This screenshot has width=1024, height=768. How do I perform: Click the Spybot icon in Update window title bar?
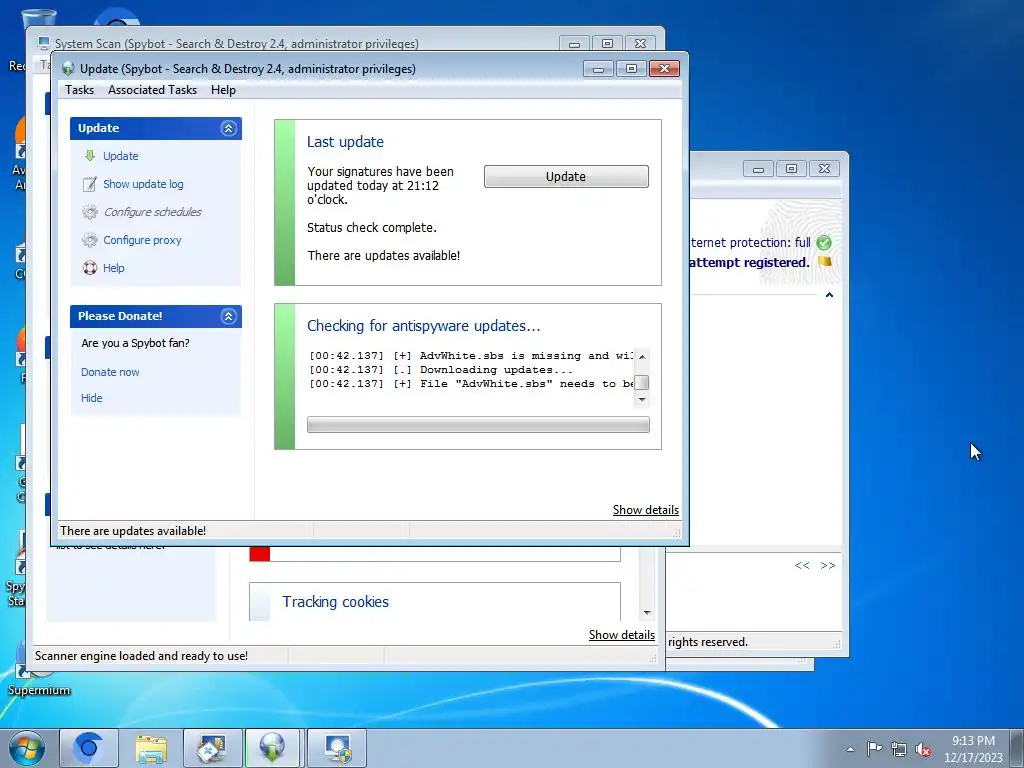pos(68,69)
